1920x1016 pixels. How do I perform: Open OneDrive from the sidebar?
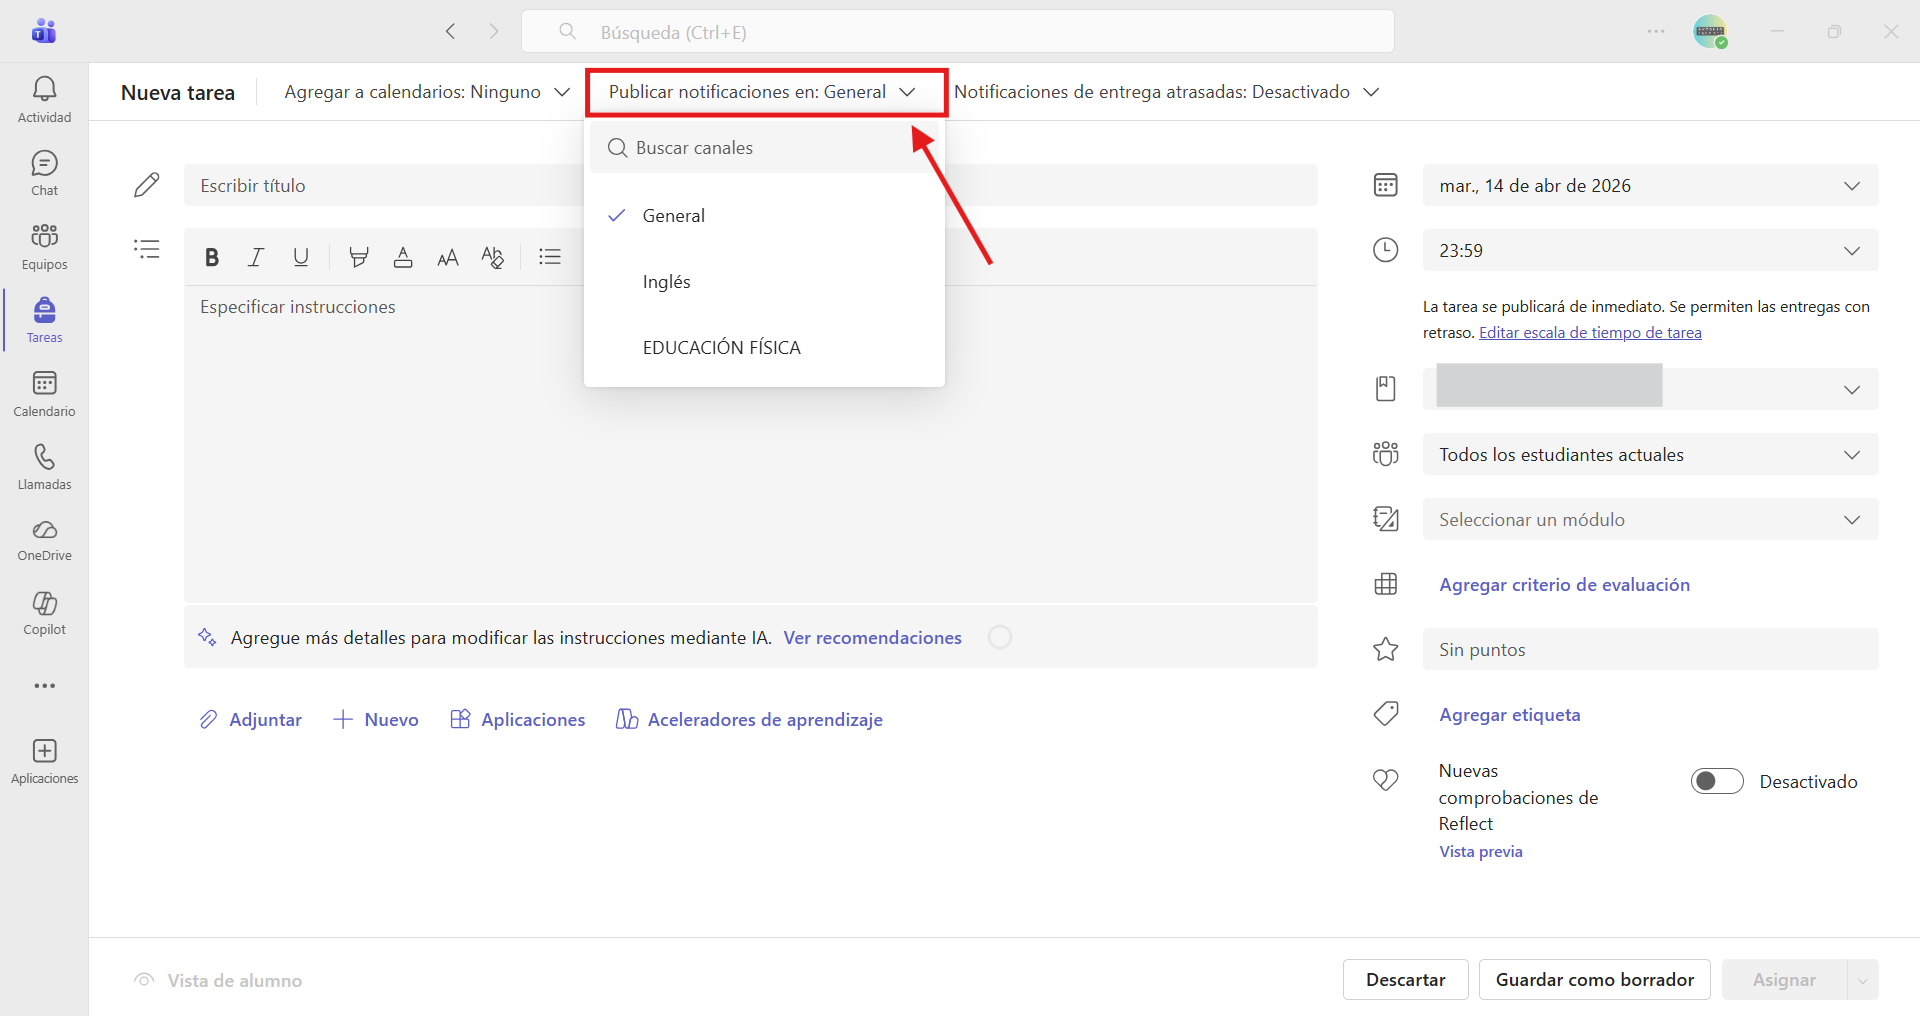point(44,540)
